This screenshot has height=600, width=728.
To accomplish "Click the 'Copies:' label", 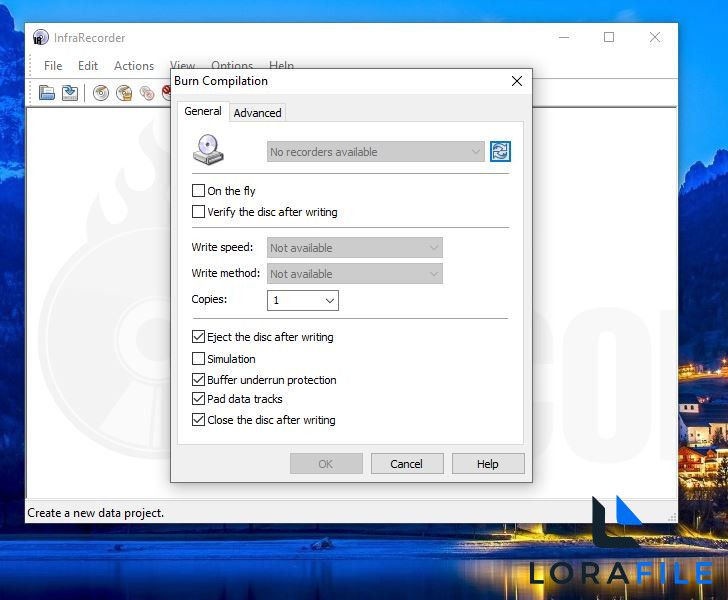I will 209,299.
